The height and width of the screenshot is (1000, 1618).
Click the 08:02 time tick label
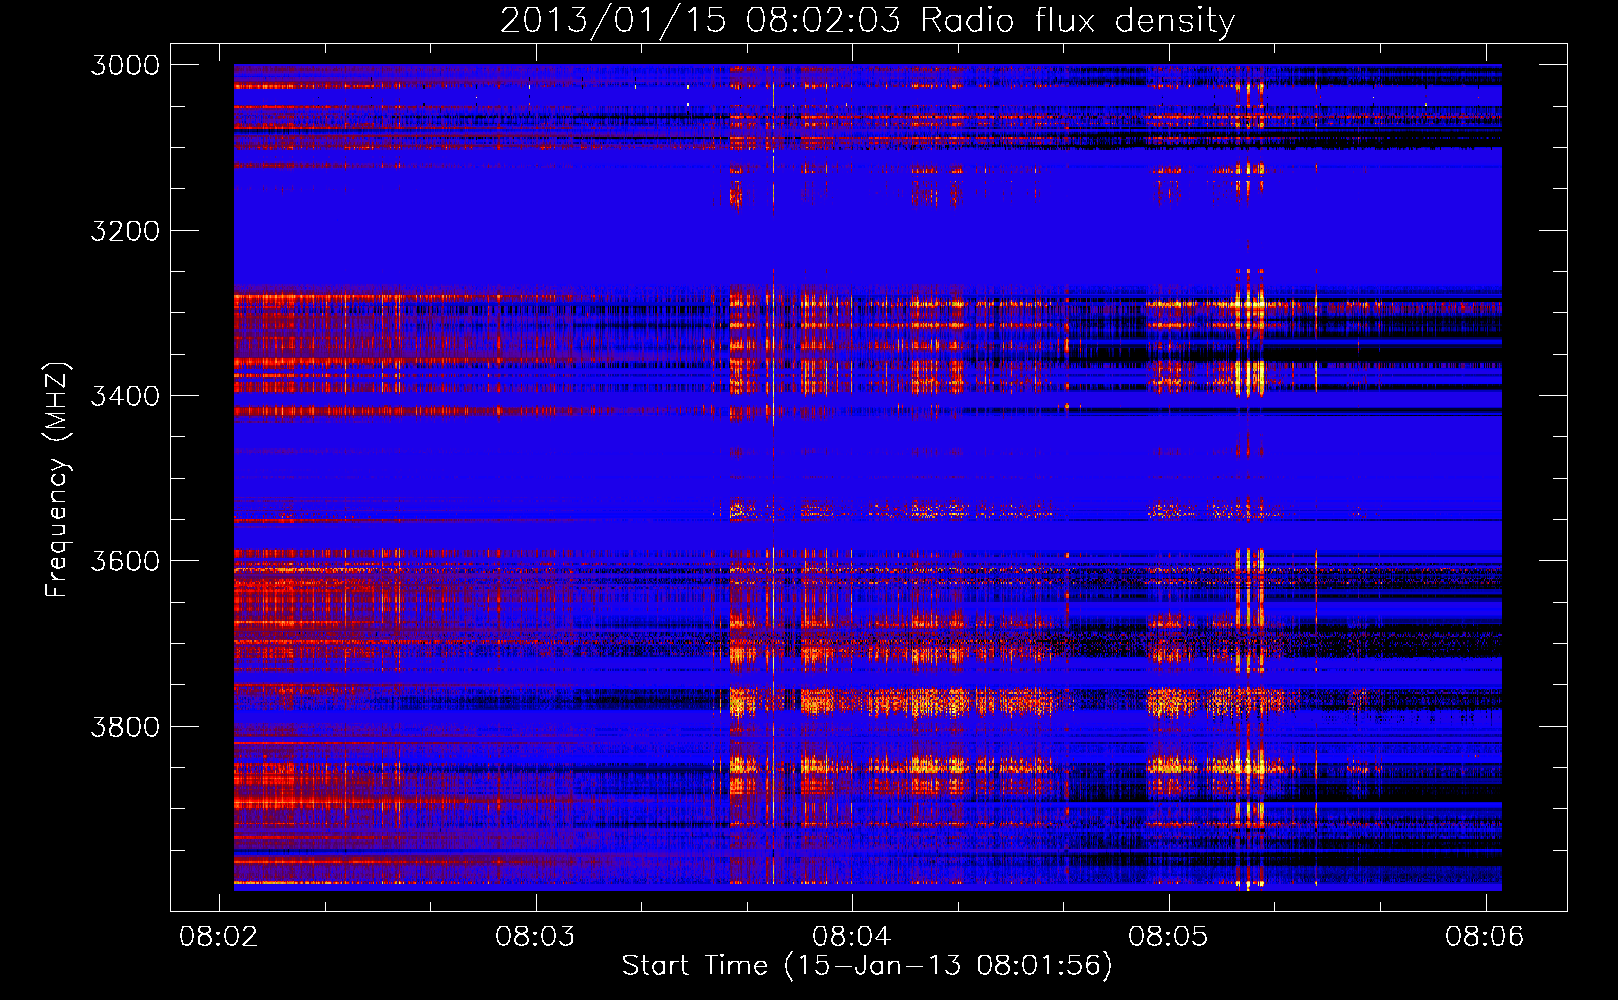[218, 936]
